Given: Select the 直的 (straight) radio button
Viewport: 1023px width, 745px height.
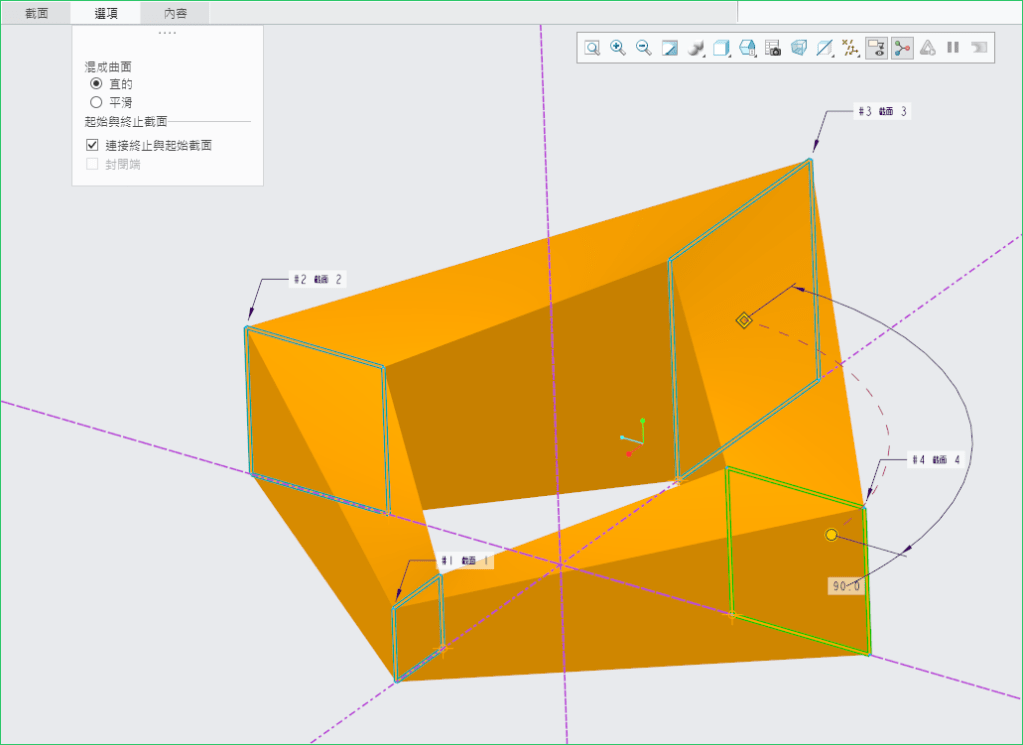Looking at the screenshot, I should coord(97,84).
